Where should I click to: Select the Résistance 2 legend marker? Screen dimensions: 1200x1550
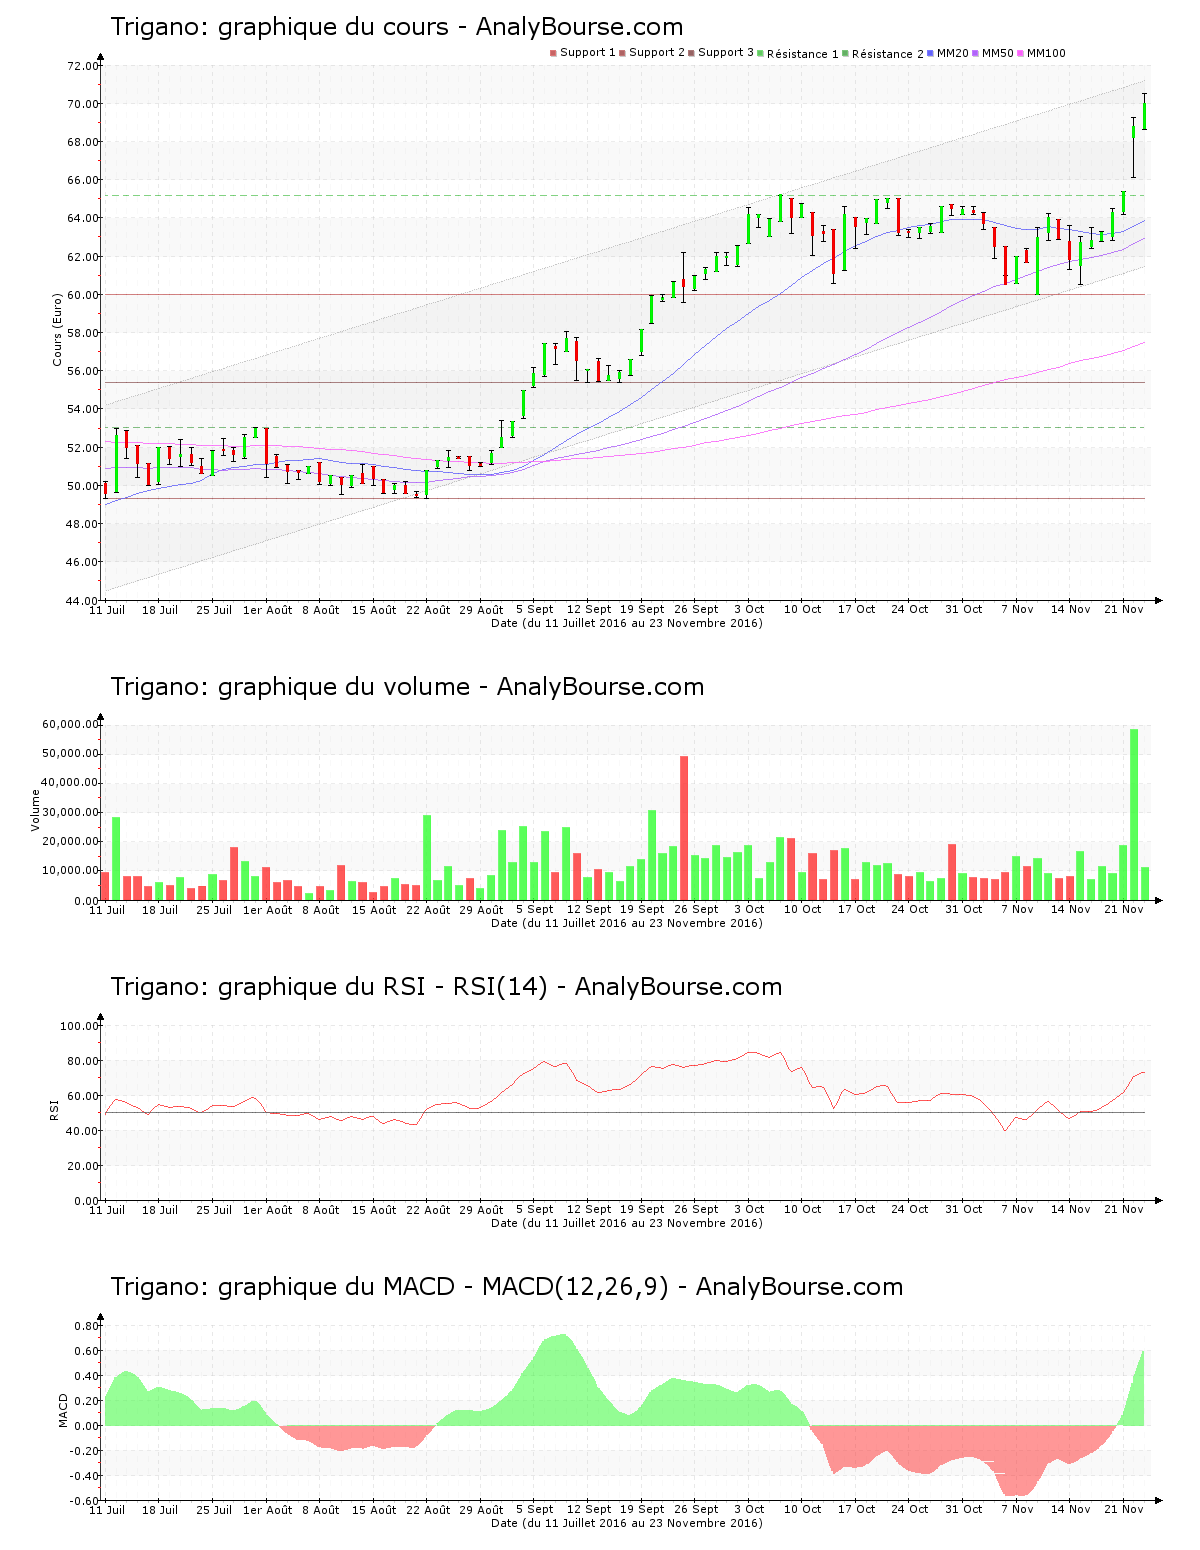(846, 53)
